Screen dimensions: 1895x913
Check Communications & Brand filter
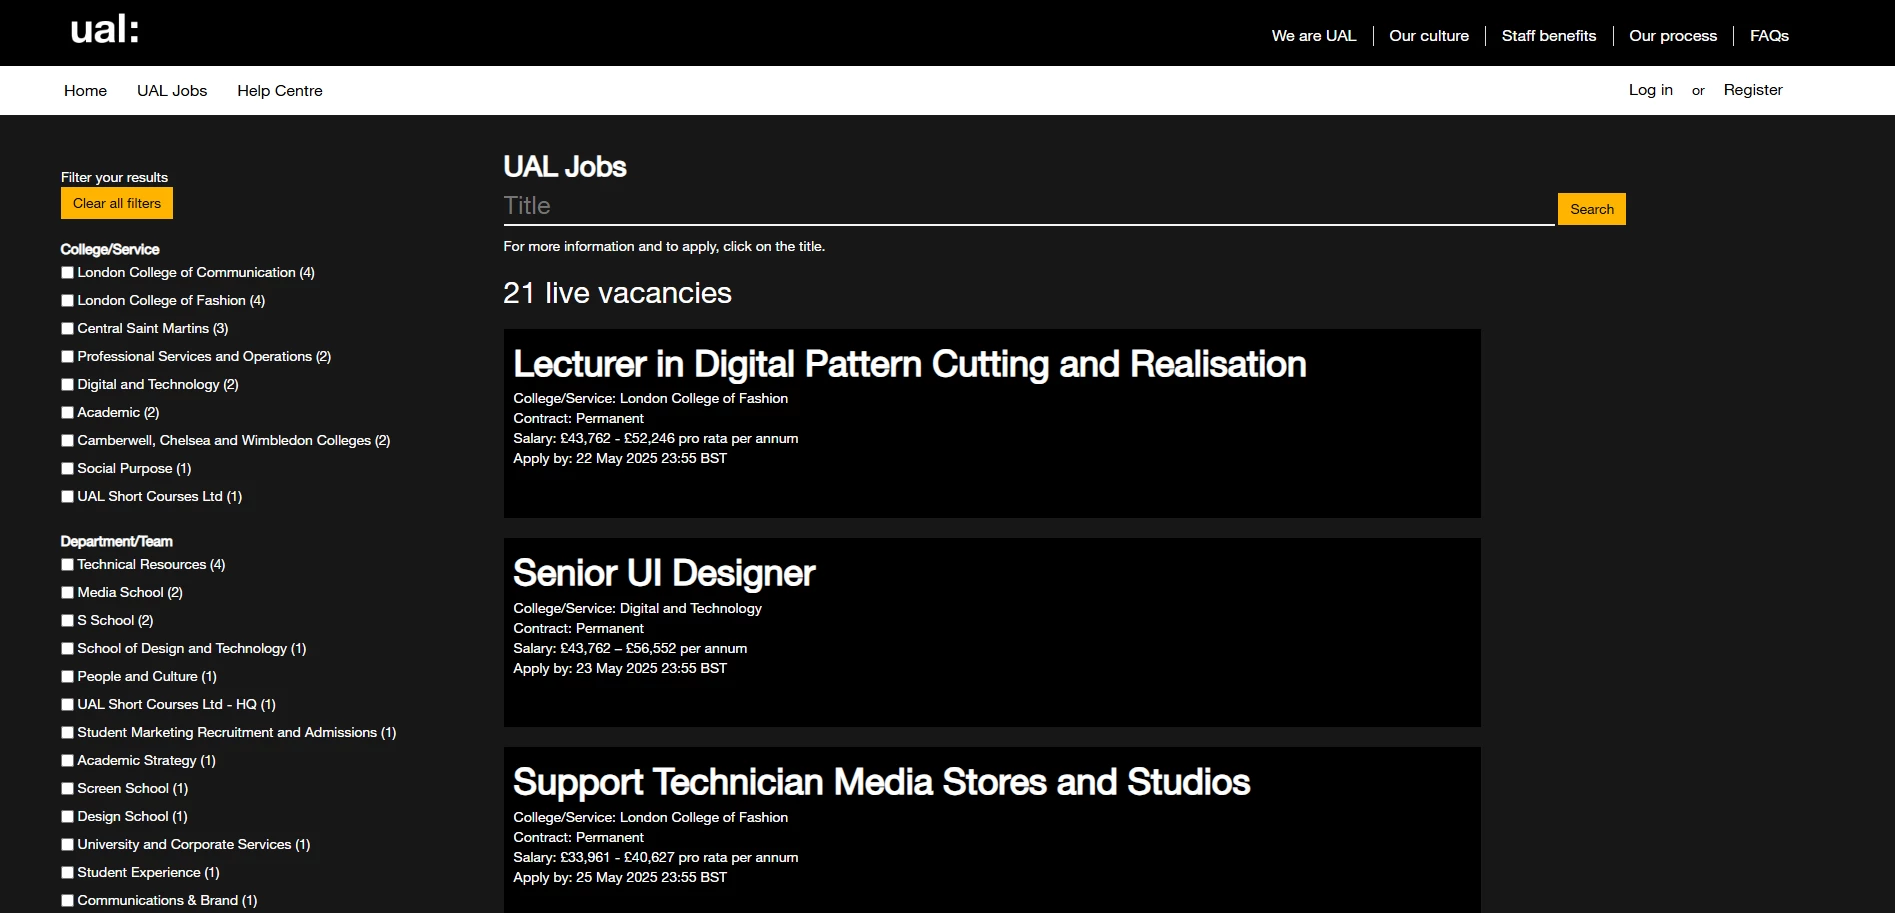(67, 900)
